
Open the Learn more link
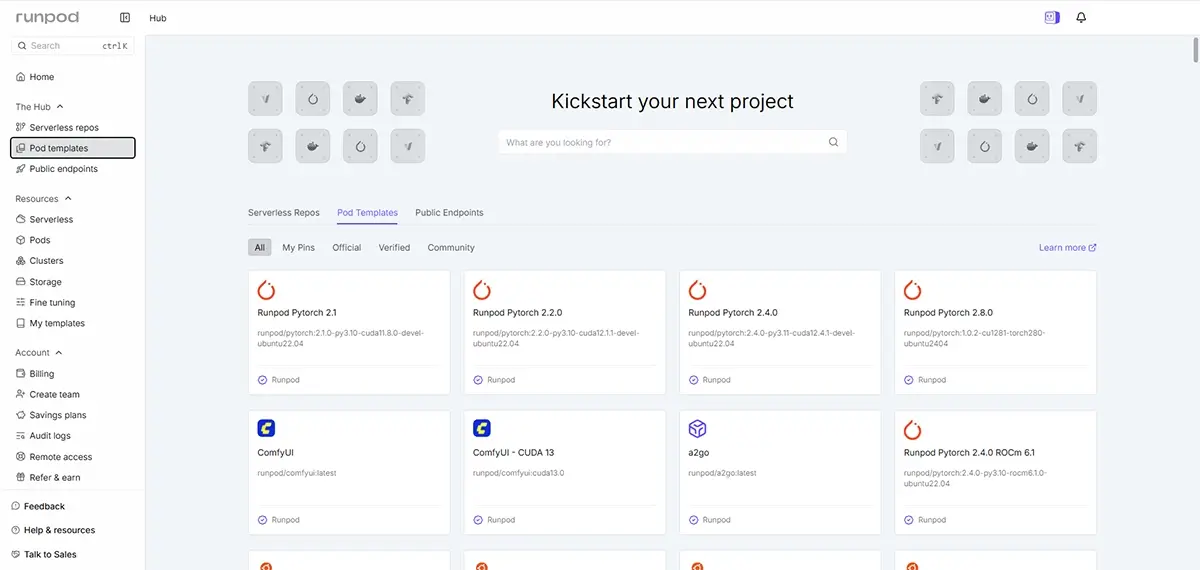click(1067, 248)
